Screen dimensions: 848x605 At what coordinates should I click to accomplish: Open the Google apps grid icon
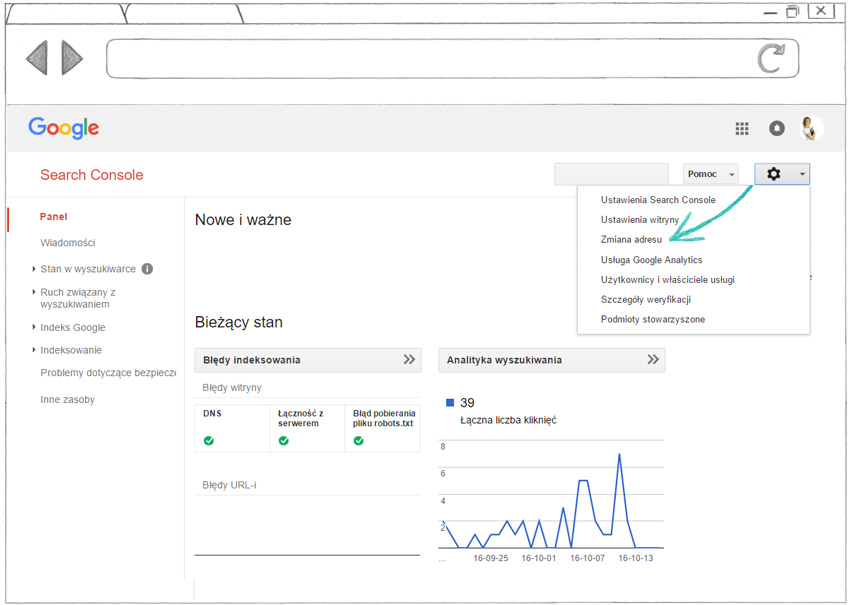[x=742, y=129]
